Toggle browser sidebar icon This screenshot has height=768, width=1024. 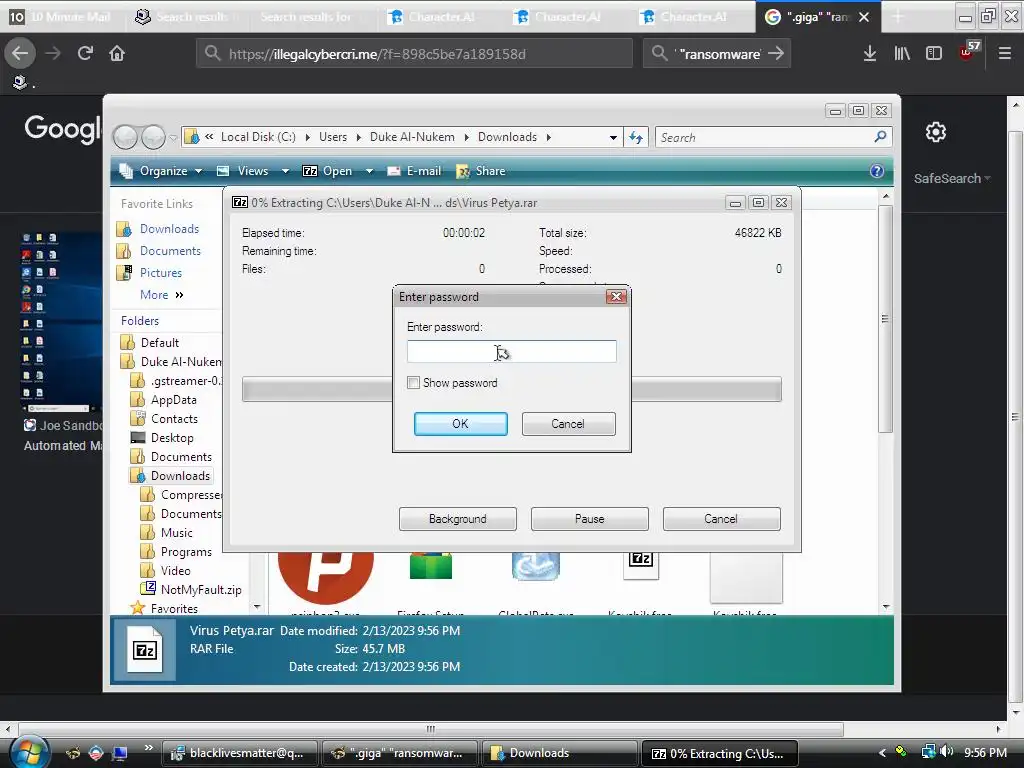click(x=934, y=54)
